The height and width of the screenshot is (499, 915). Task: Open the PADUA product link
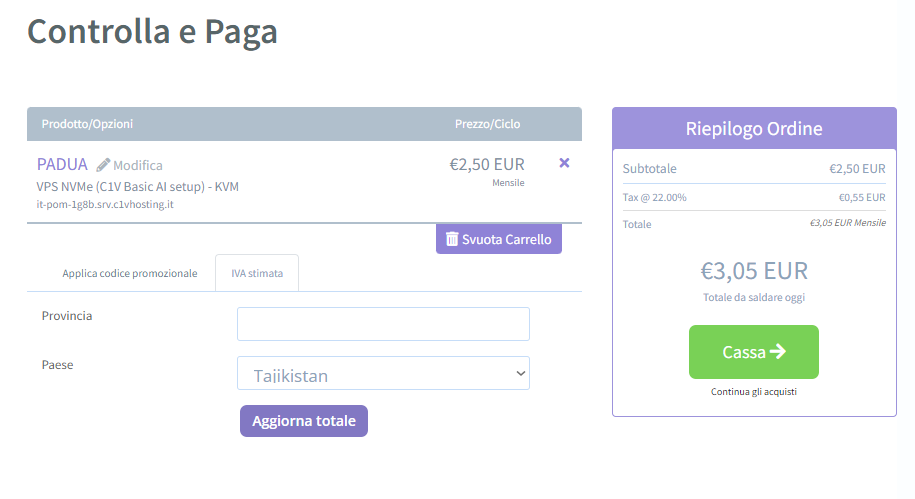(62, 165)
